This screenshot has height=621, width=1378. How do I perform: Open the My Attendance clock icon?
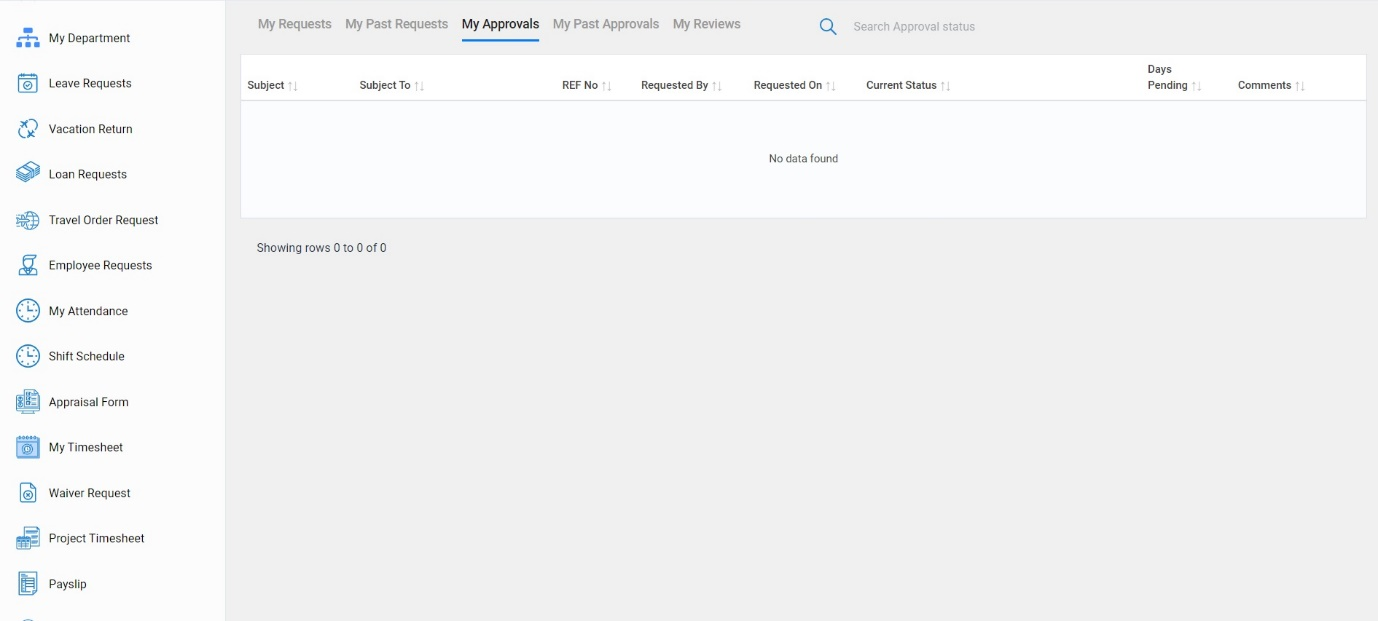[27, 310]
